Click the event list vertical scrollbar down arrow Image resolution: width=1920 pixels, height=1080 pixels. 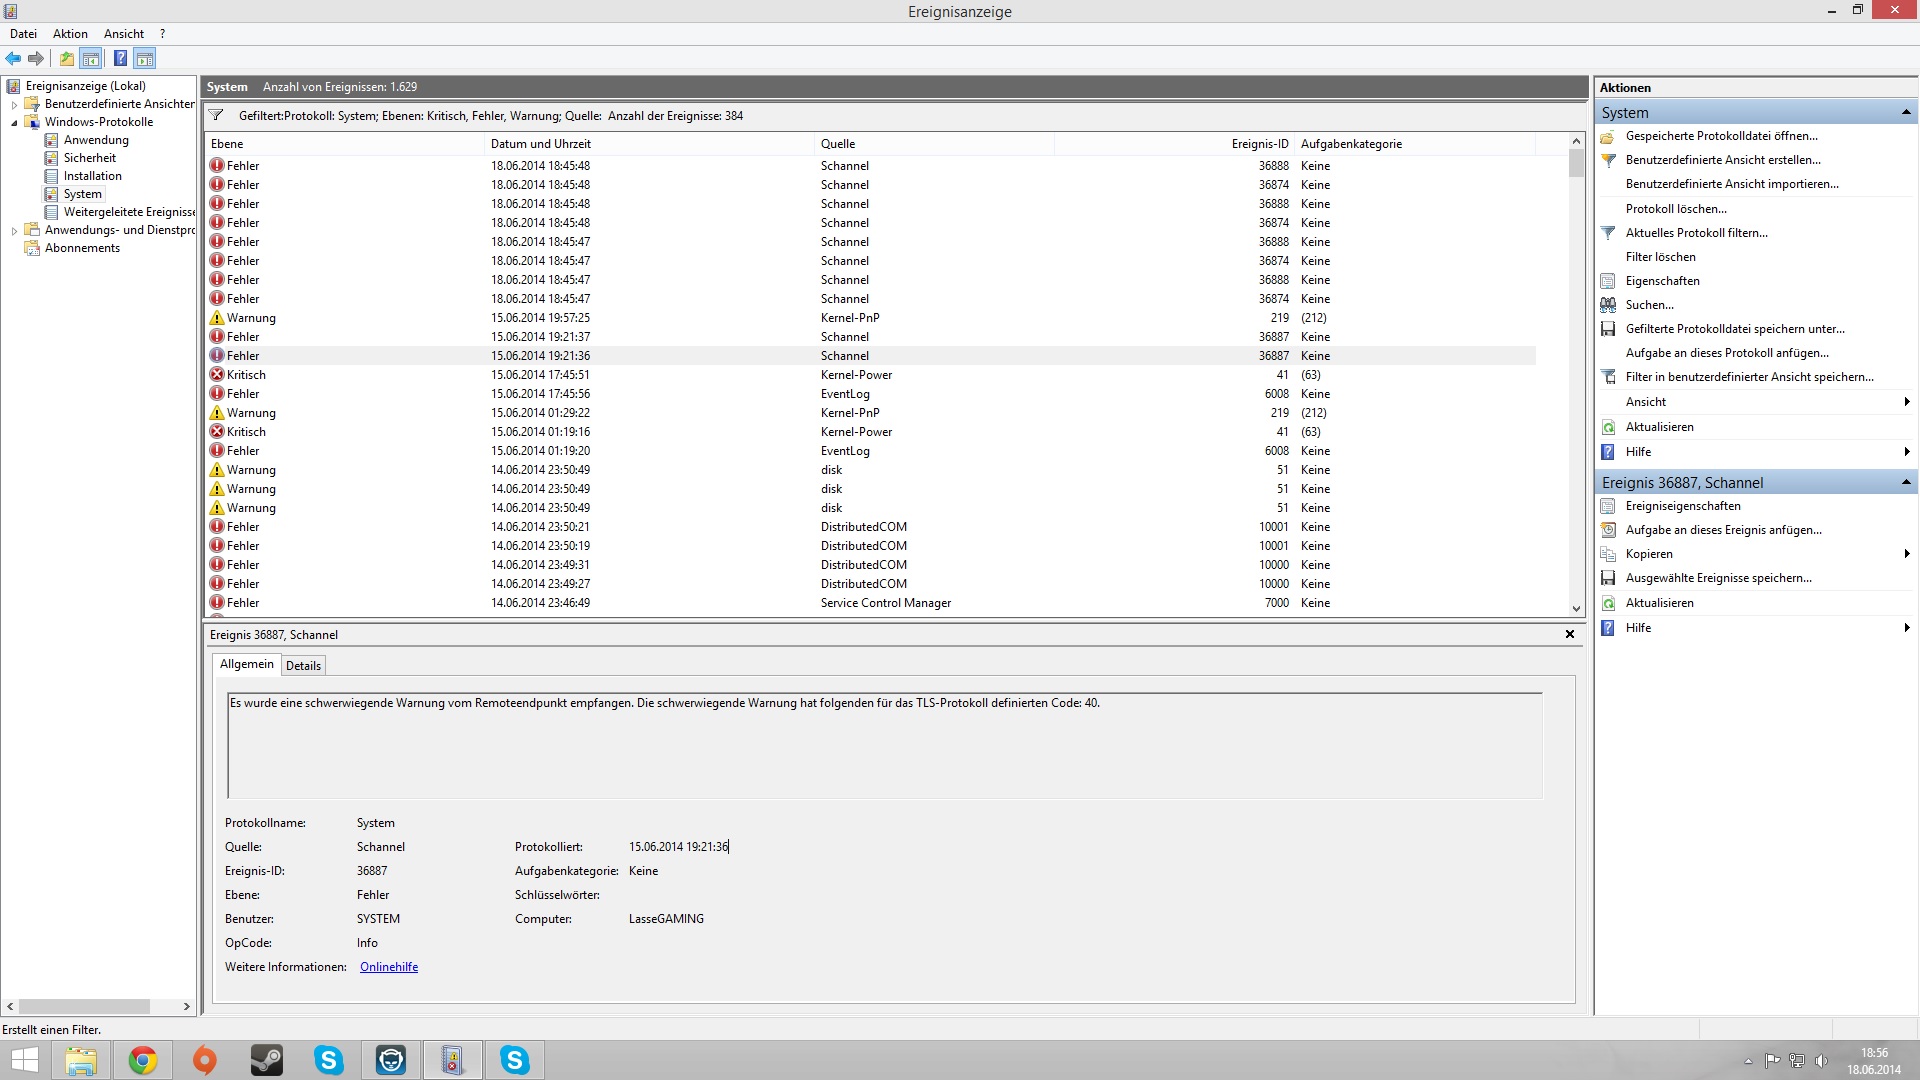[x=1576, y=608]
